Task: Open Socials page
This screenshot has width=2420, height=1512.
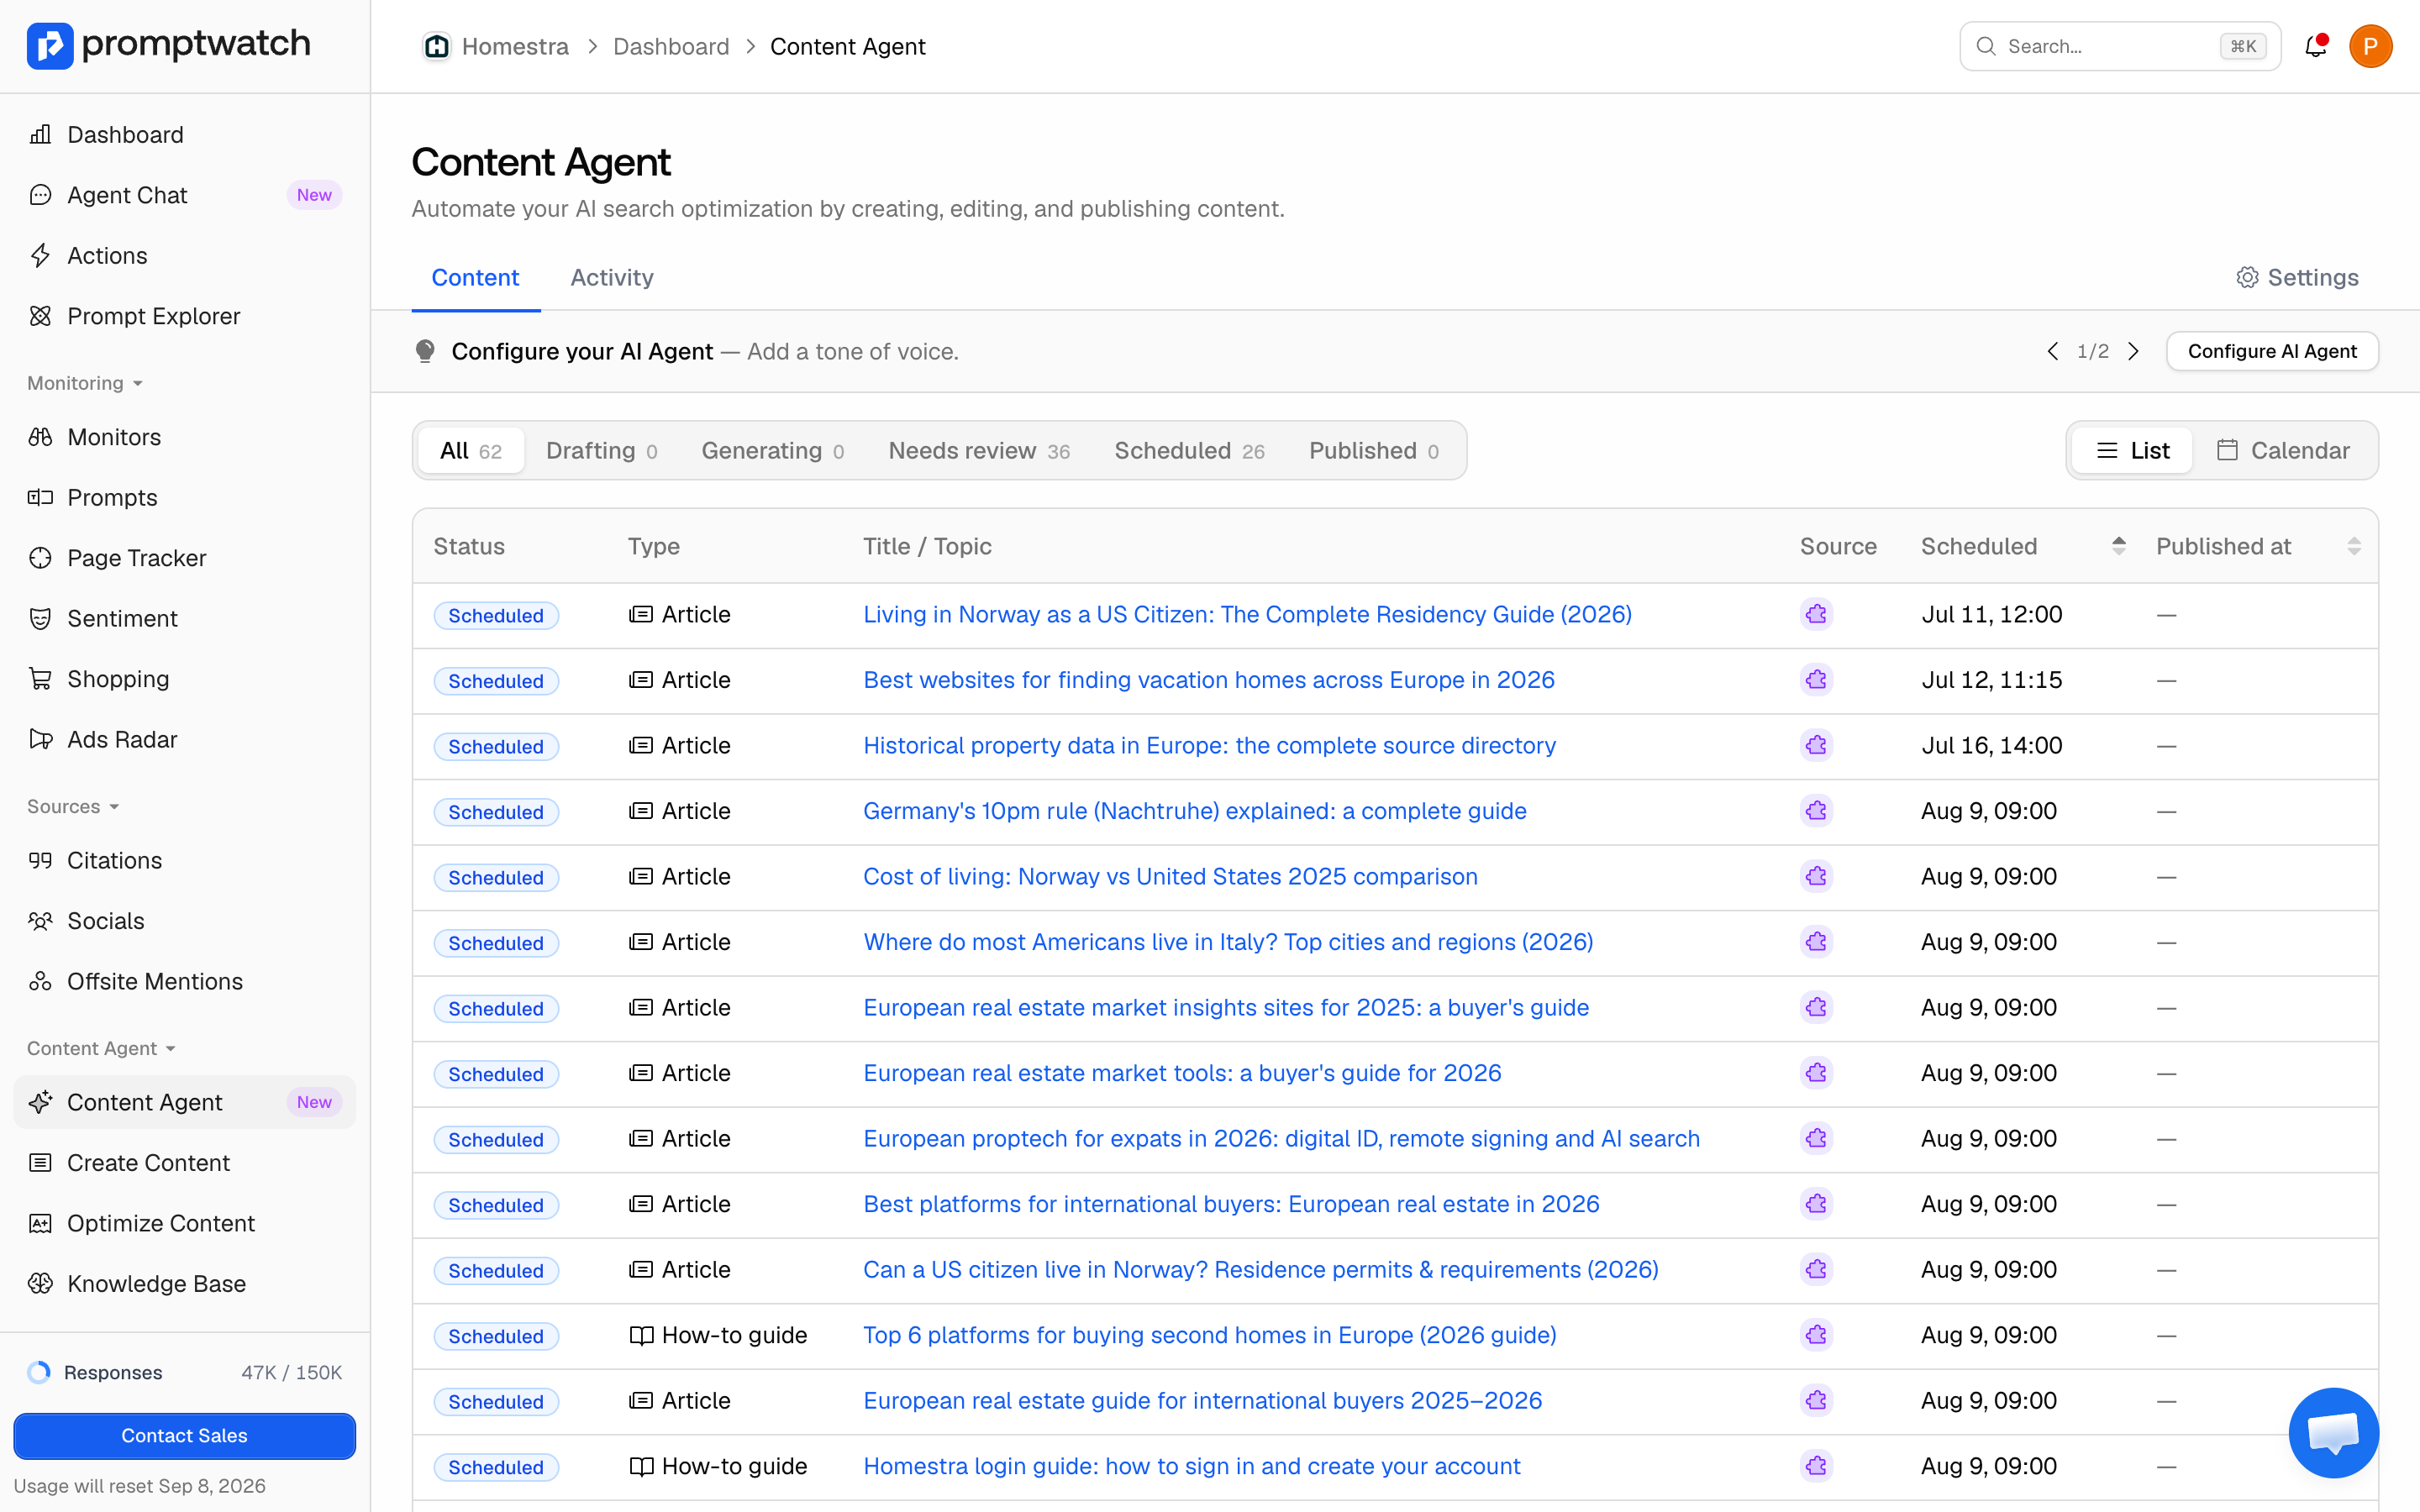Action: tap(184, 921)
